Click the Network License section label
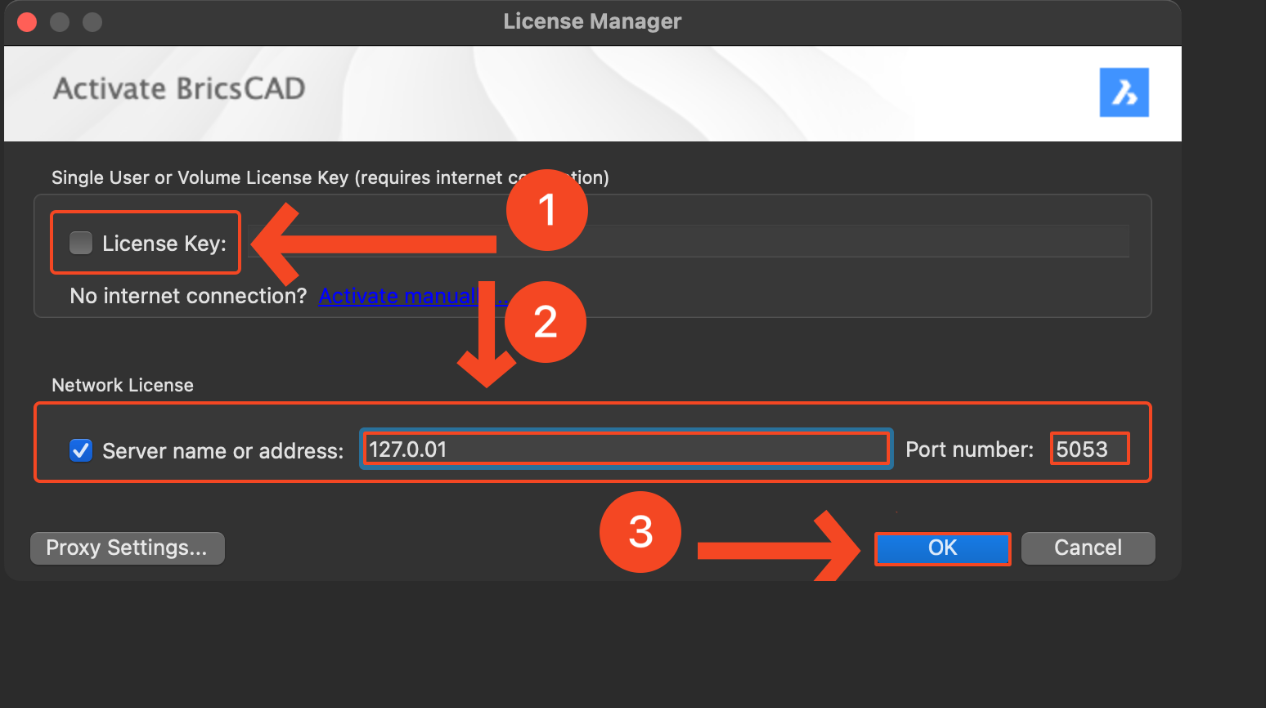 tap(122, 385)
